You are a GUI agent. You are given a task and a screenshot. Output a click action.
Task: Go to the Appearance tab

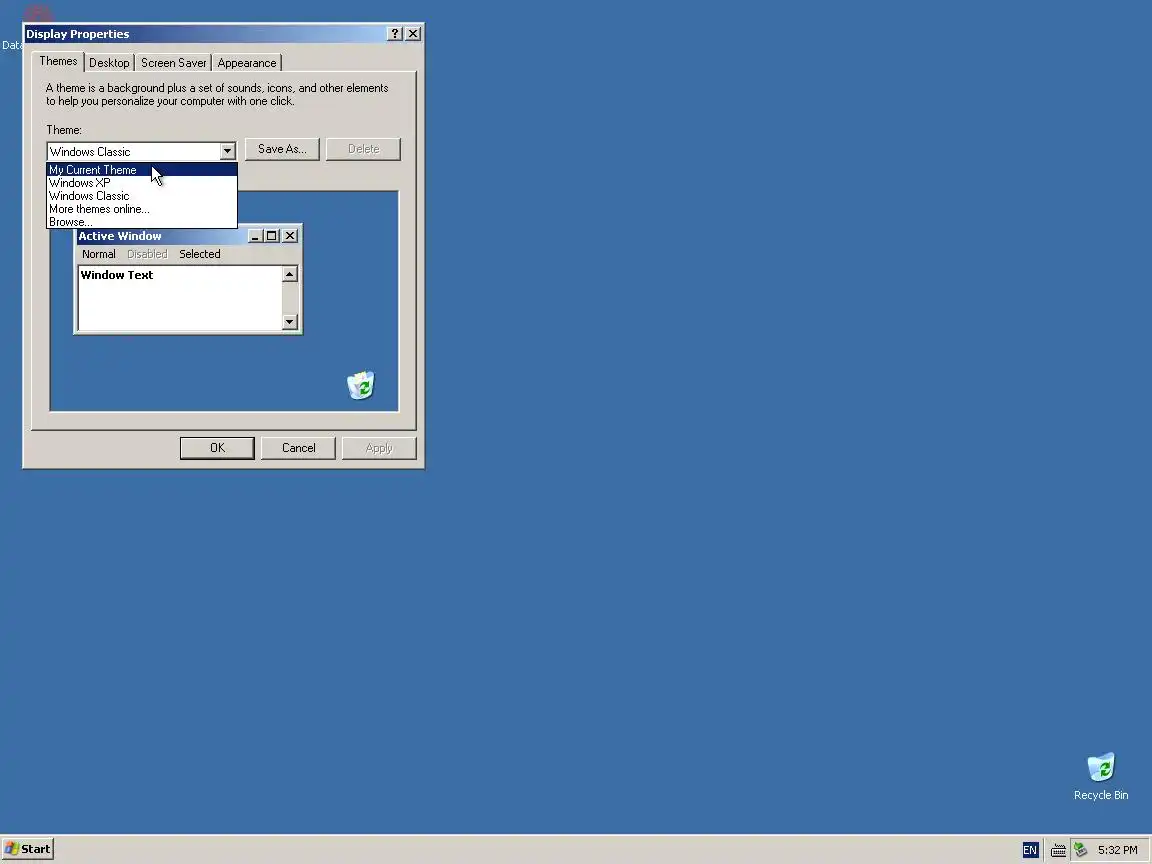[x=247, y=63]
